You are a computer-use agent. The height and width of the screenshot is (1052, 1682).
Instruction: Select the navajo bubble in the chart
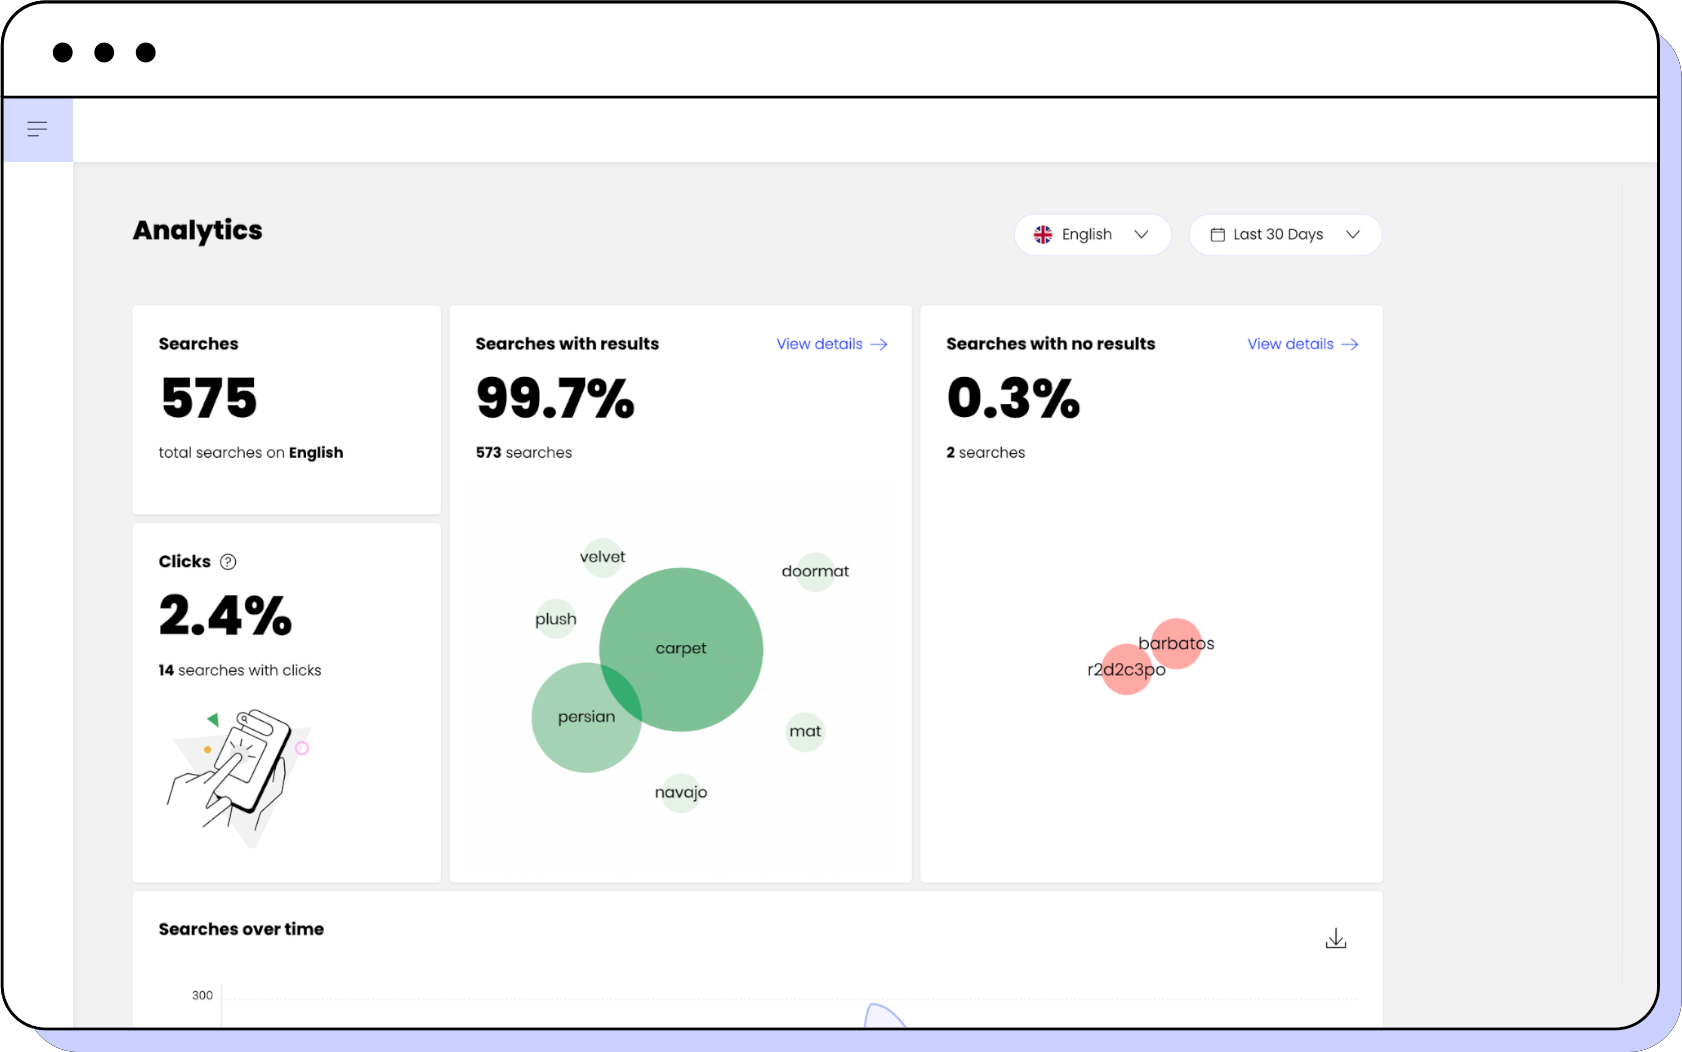[x=681, y=792]
